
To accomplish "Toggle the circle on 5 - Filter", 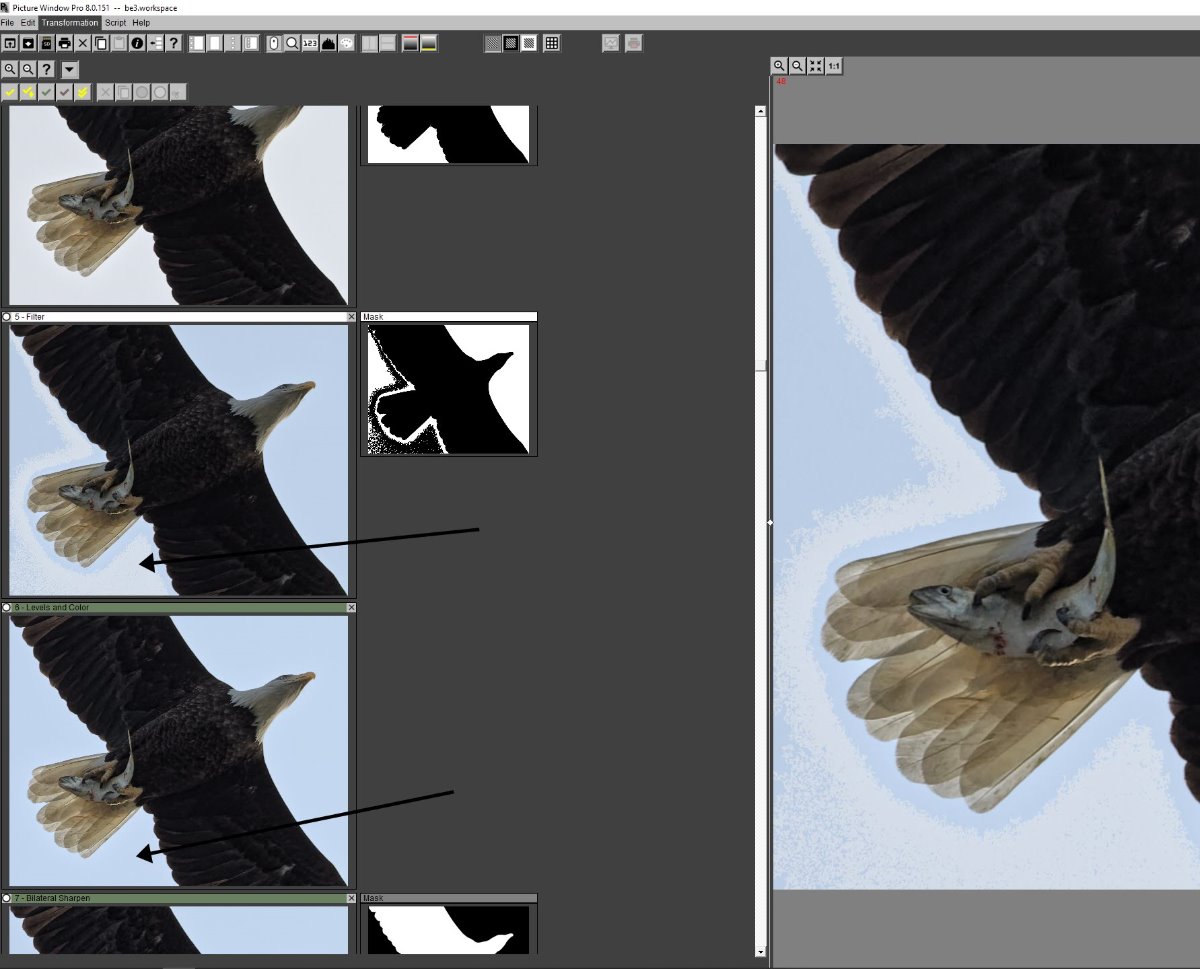I will 7,317.
